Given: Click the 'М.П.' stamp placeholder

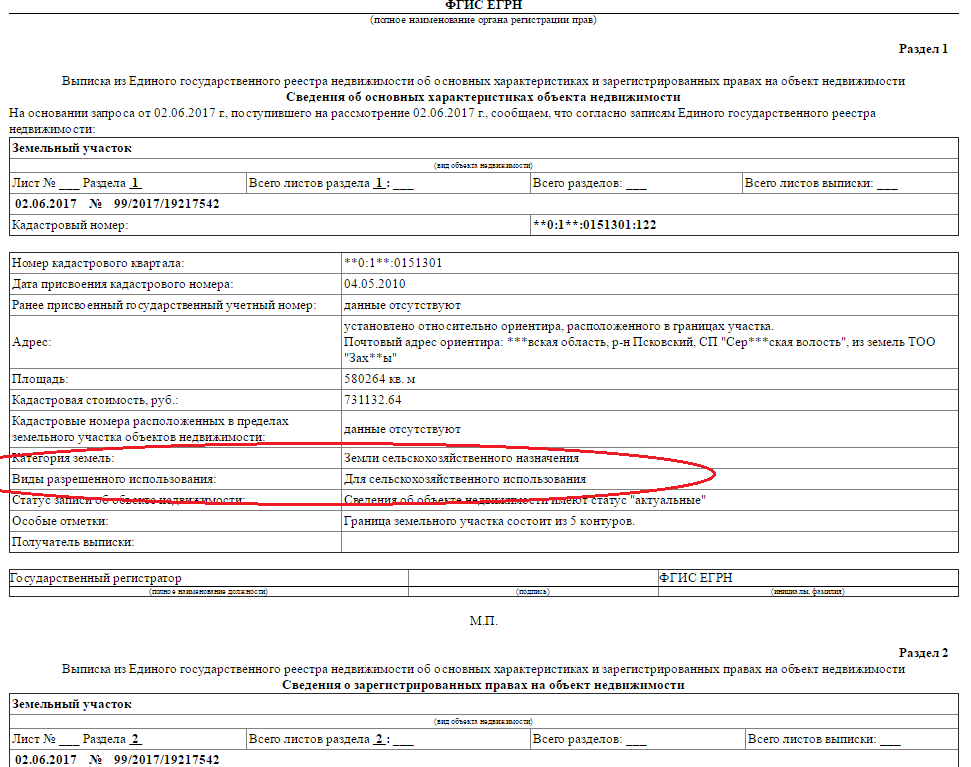Looking at the screenshot, I should [483, 621].
